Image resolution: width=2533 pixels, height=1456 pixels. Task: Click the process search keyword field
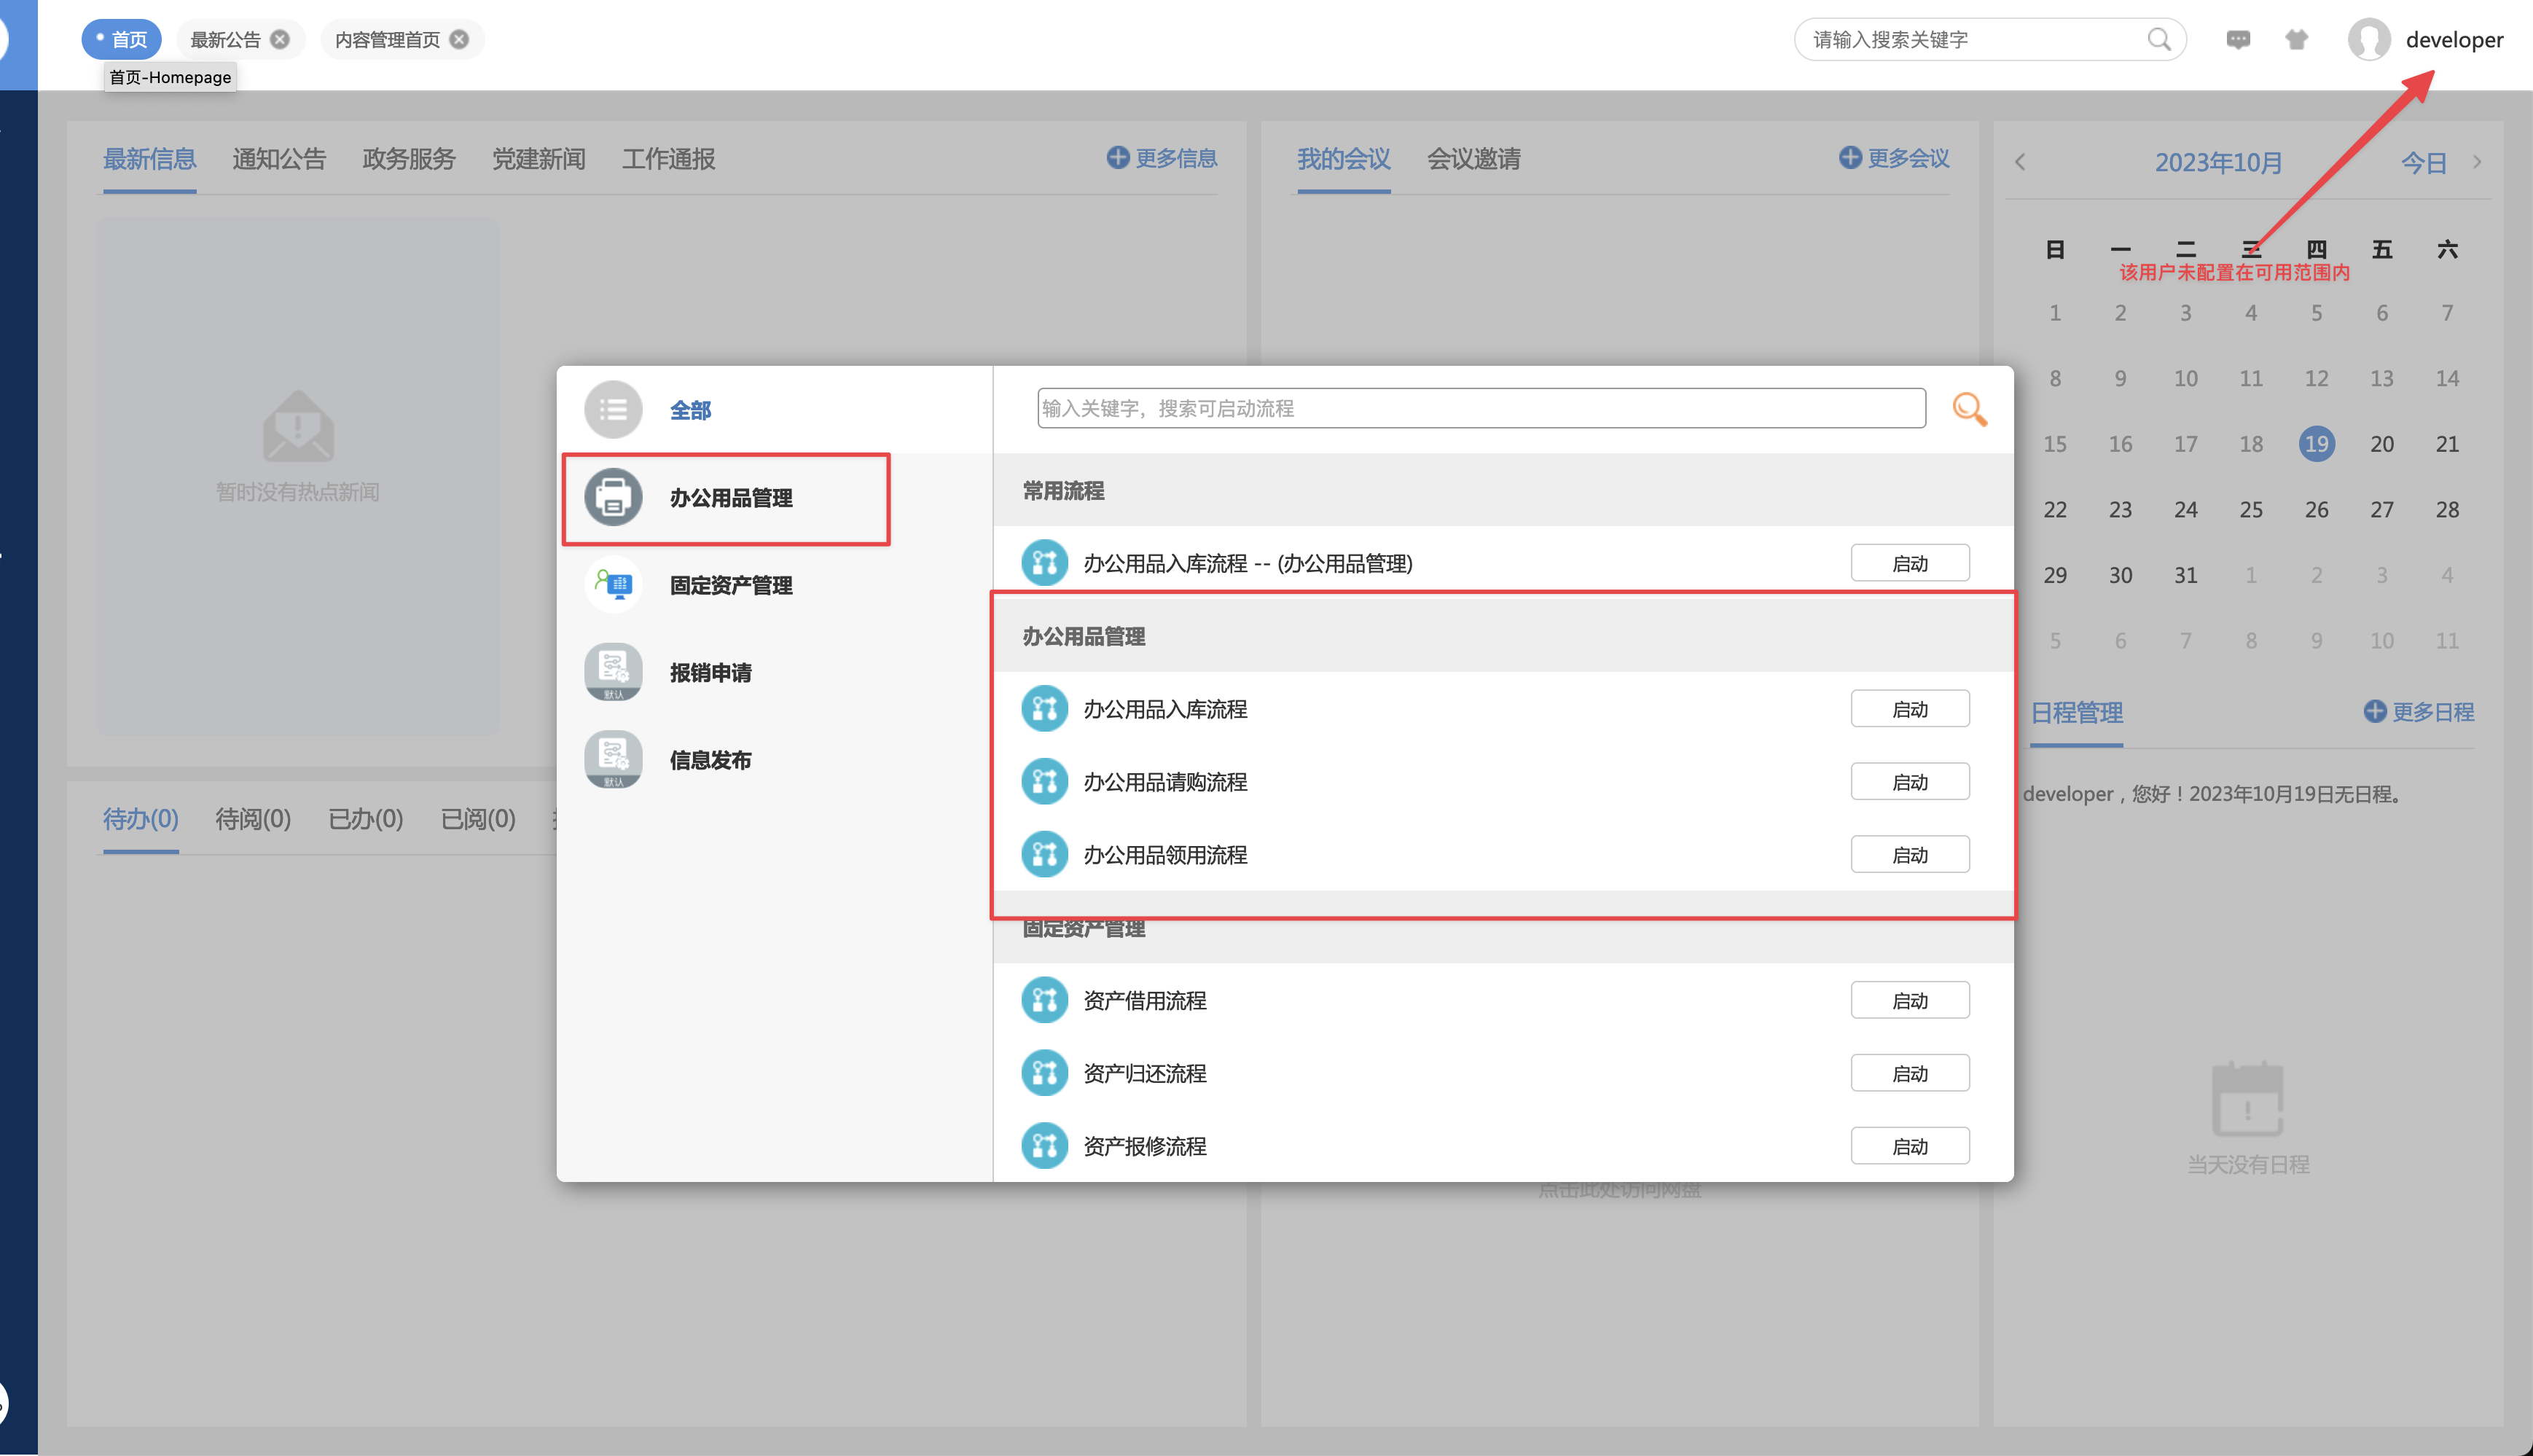[x=1480, y=409]
